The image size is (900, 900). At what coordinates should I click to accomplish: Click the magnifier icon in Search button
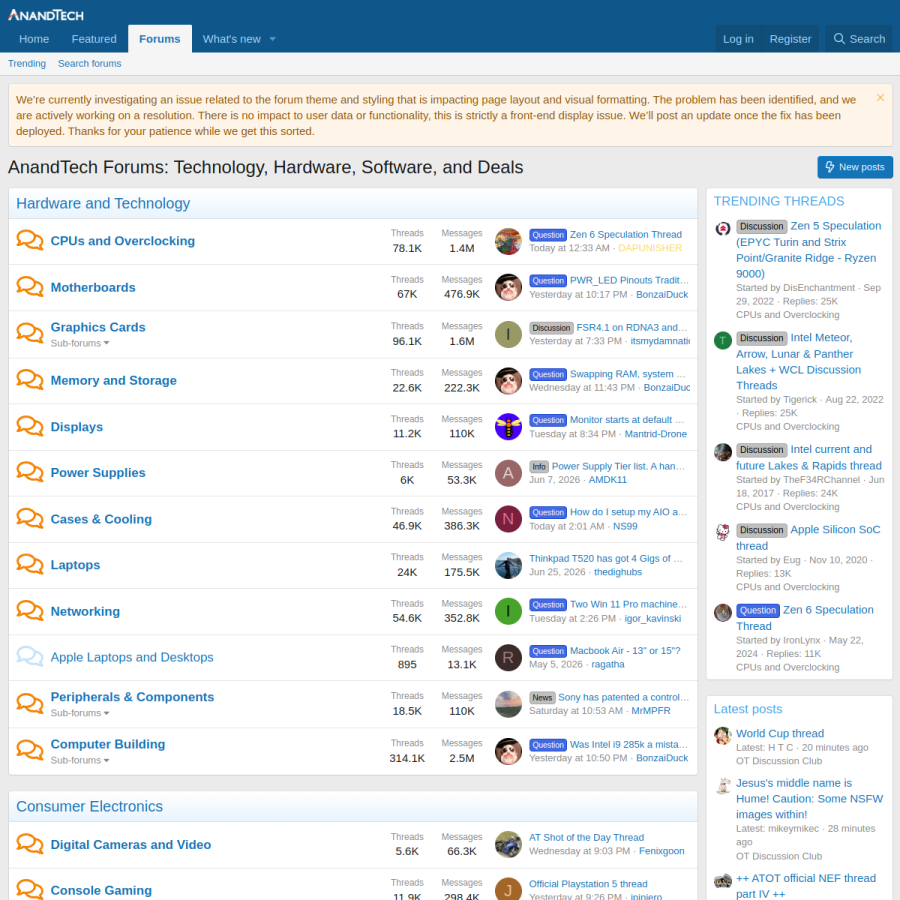pyautogui.click(x=839, y=38)
